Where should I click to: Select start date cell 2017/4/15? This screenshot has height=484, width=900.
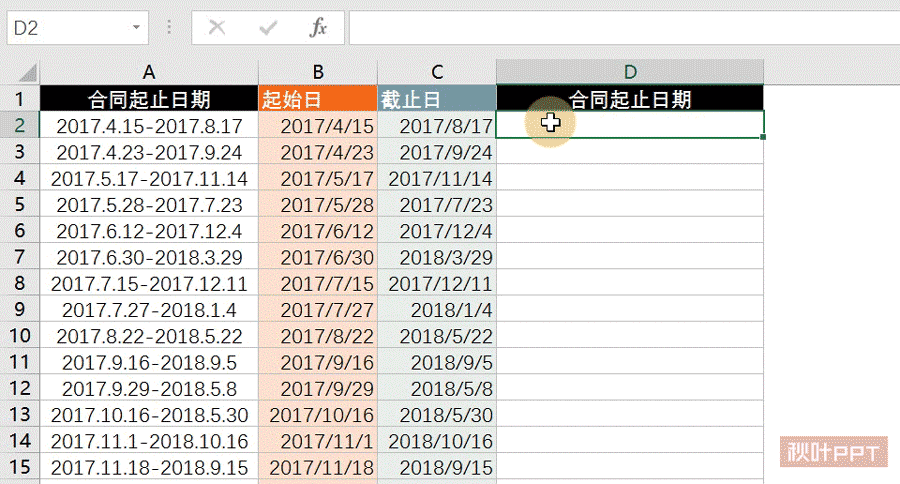click(318, 125)
